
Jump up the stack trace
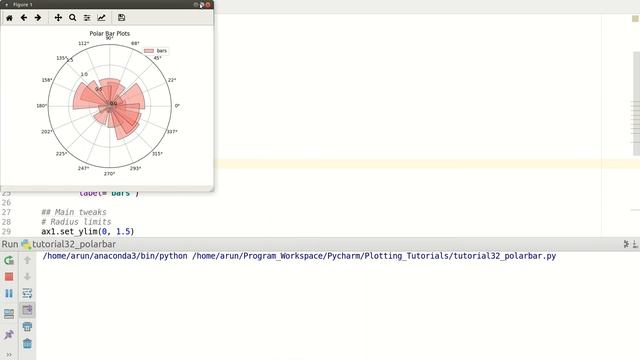coord(27,260)
